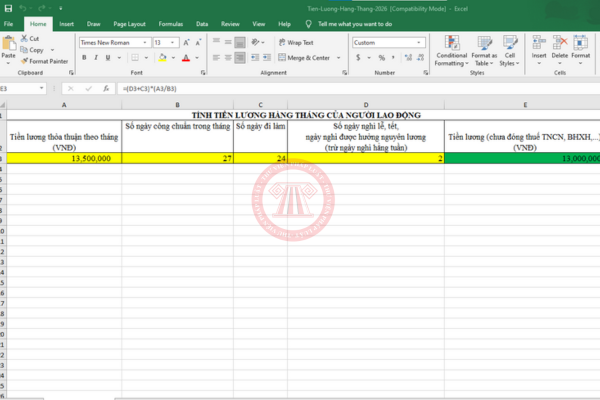Align text to bottom of cell
This screenshot has width=600, height=400.
point(240,42)
